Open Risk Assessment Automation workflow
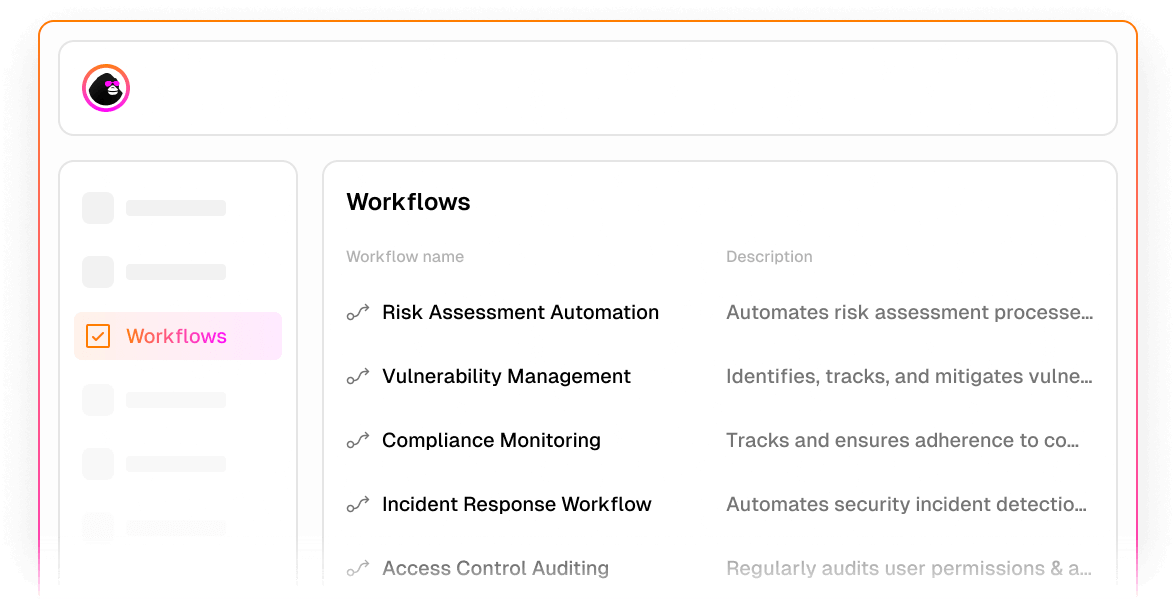The width and height of the screenshot is (1174, 600). [x=520, y=312]
